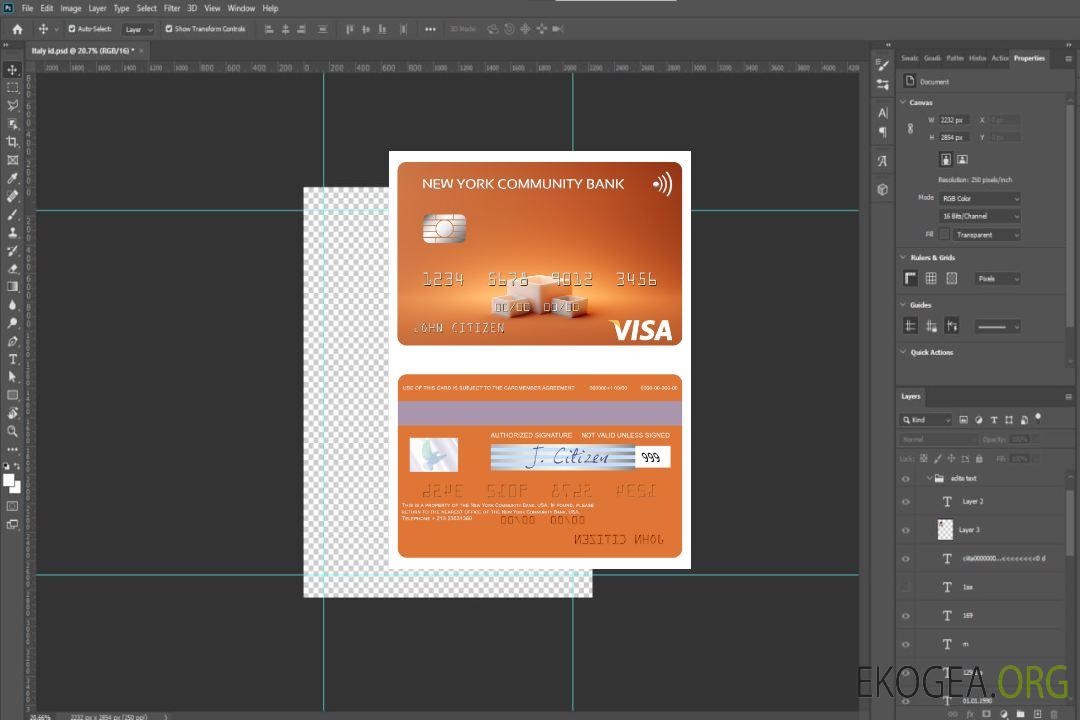The image size is (1080, 720).
Task: Toggle rulers button in Rulers & Grids
Action: click(910, 278)
